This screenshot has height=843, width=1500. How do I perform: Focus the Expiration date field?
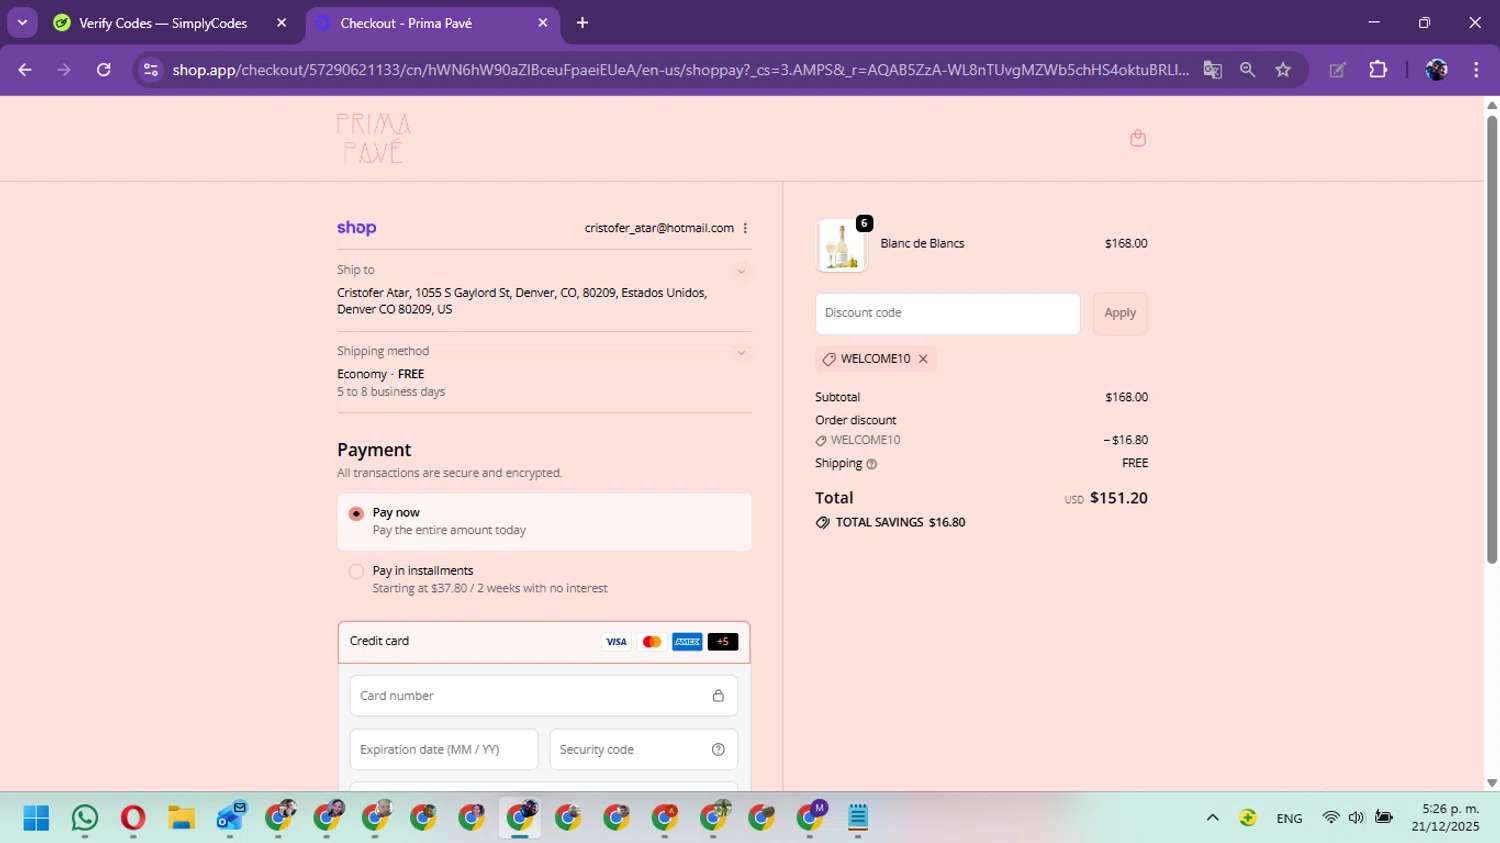444,750
